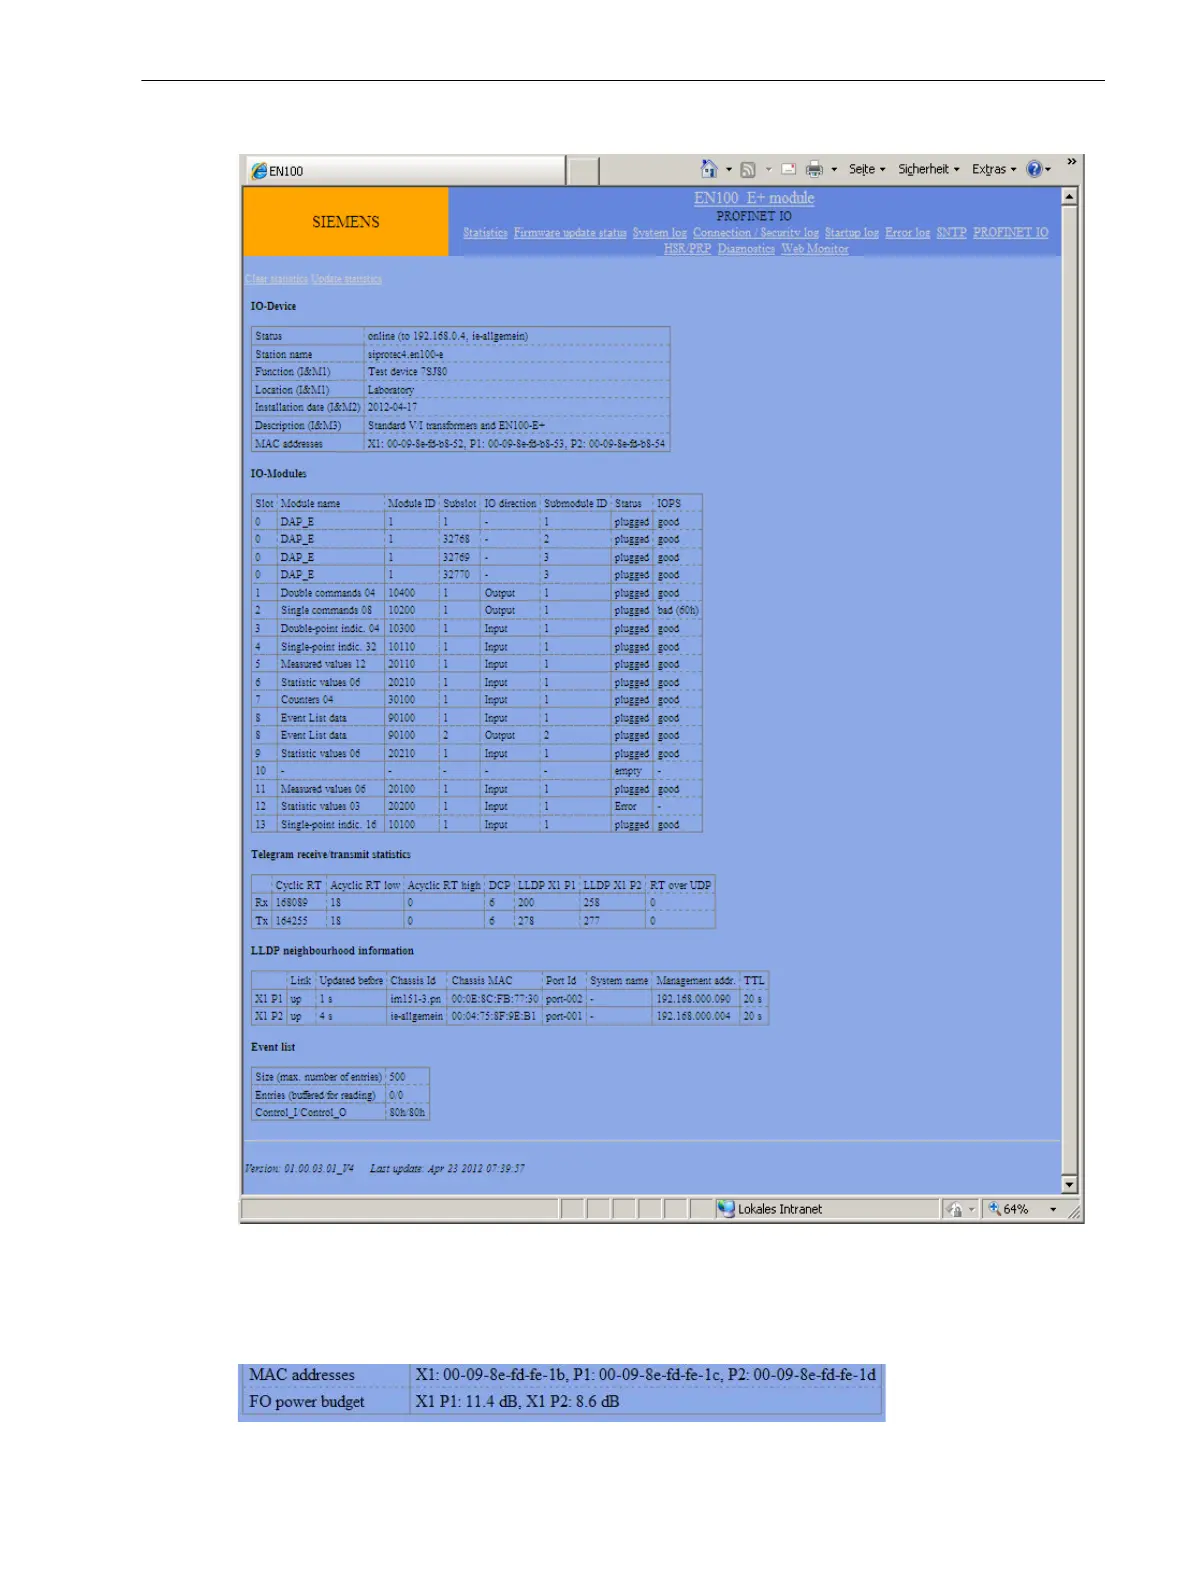Expand toolbar overflow chevron
This screenshot has width=1190, height=1588.
pos(1072,162)
